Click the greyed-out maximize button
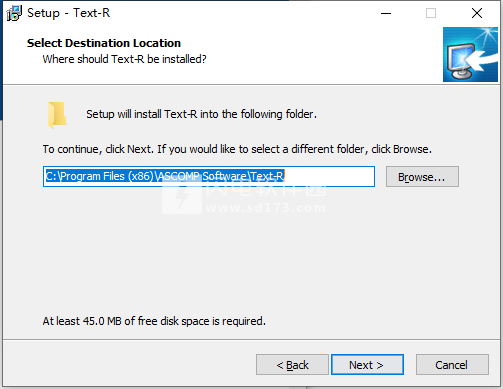 point(431,13)
